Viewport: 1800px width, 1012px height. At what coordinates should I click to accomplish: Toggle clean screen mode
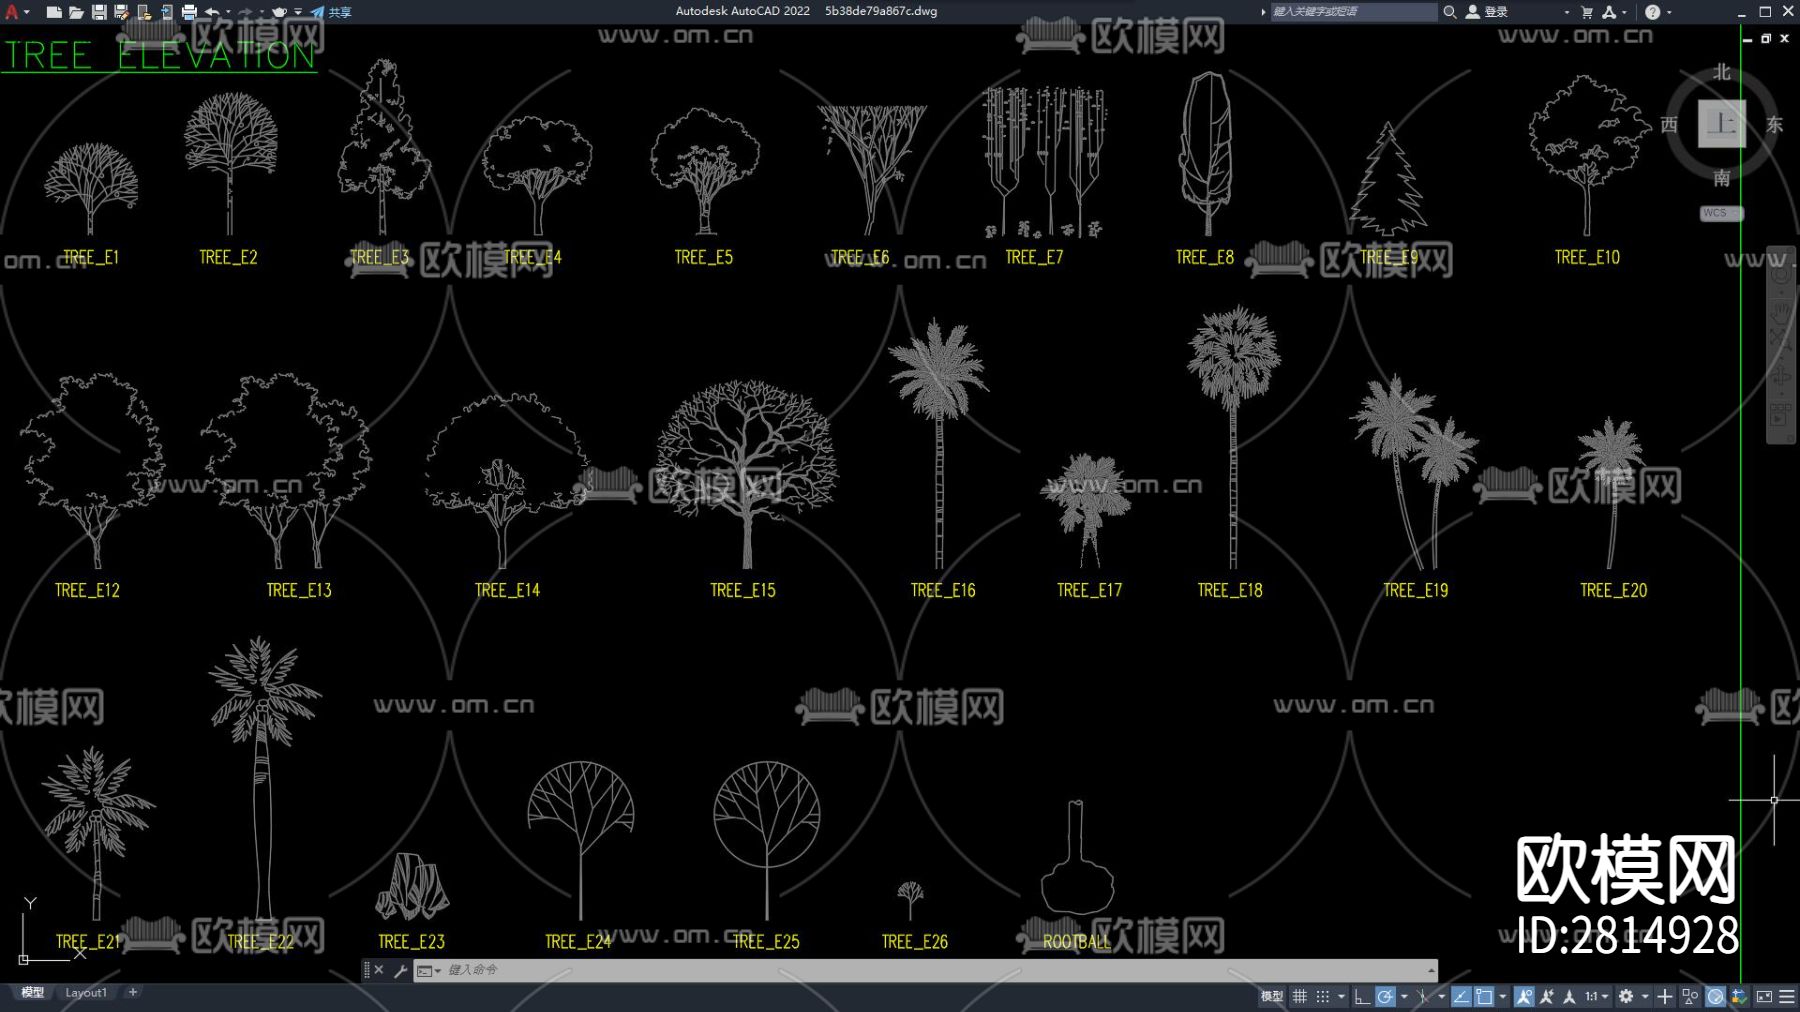tap(1763, 996)
